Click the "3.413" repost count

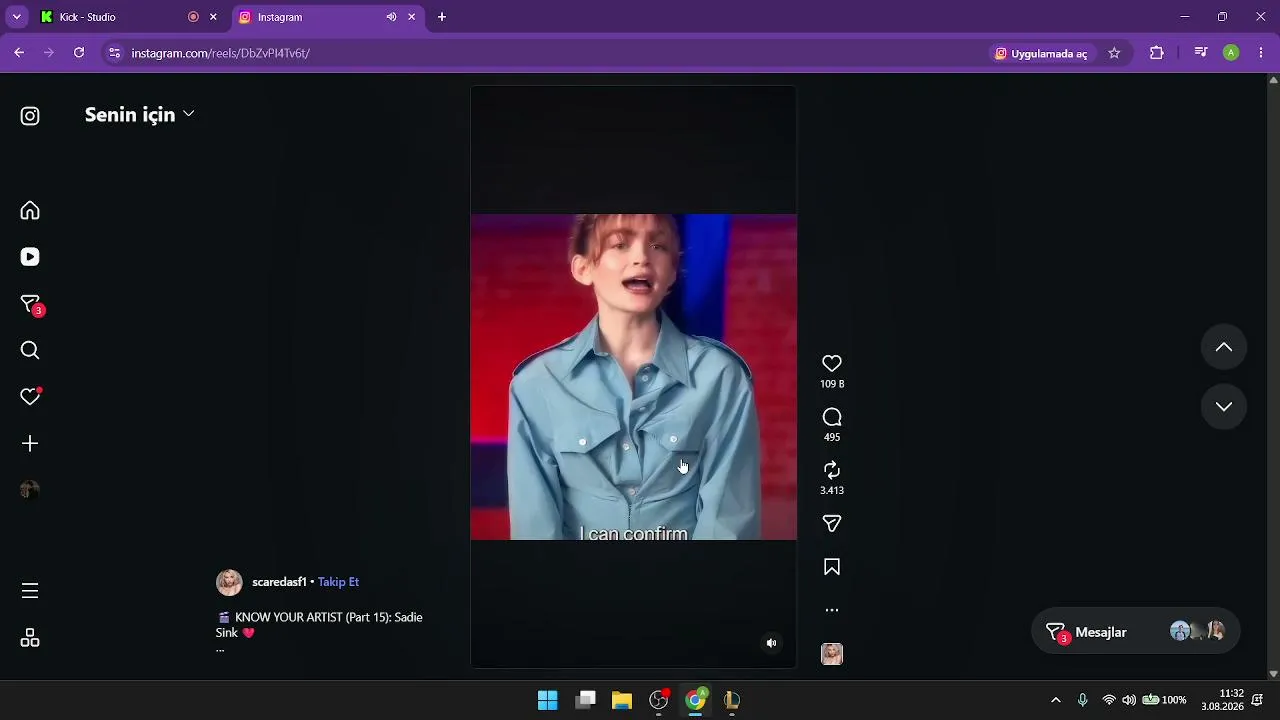click(832, 490)
